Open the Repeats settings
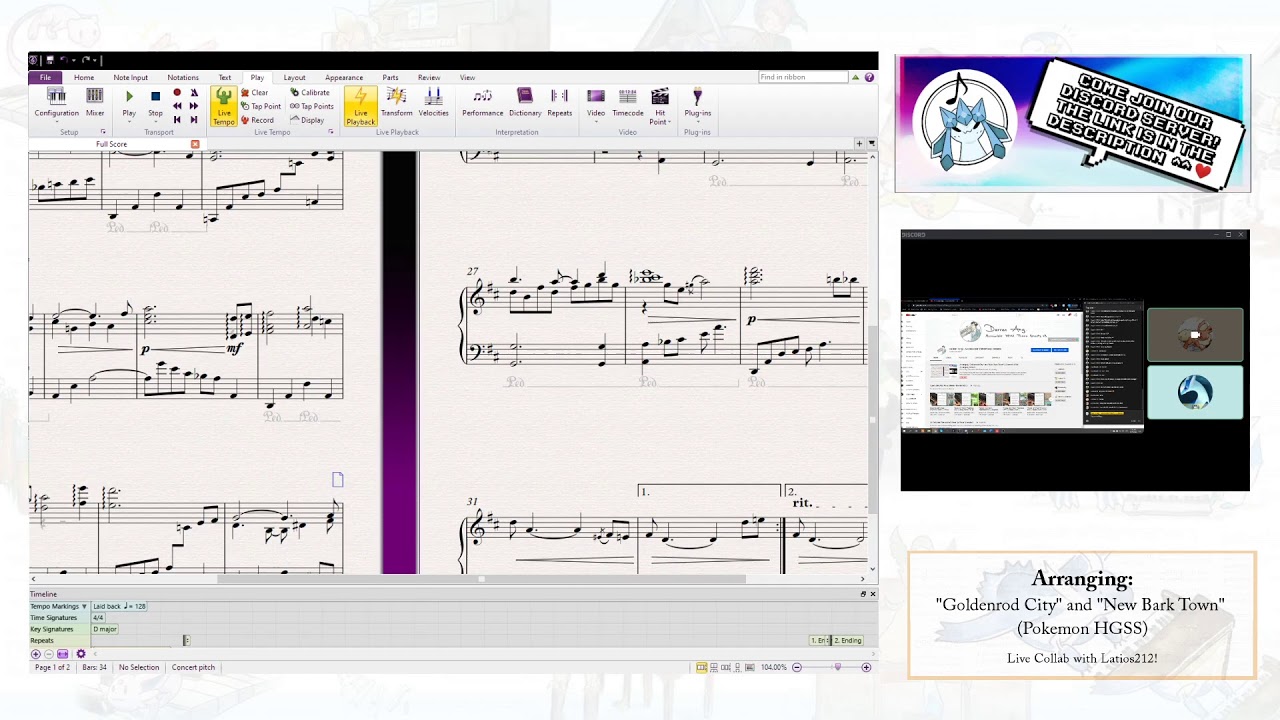 (x=559, y=102)
